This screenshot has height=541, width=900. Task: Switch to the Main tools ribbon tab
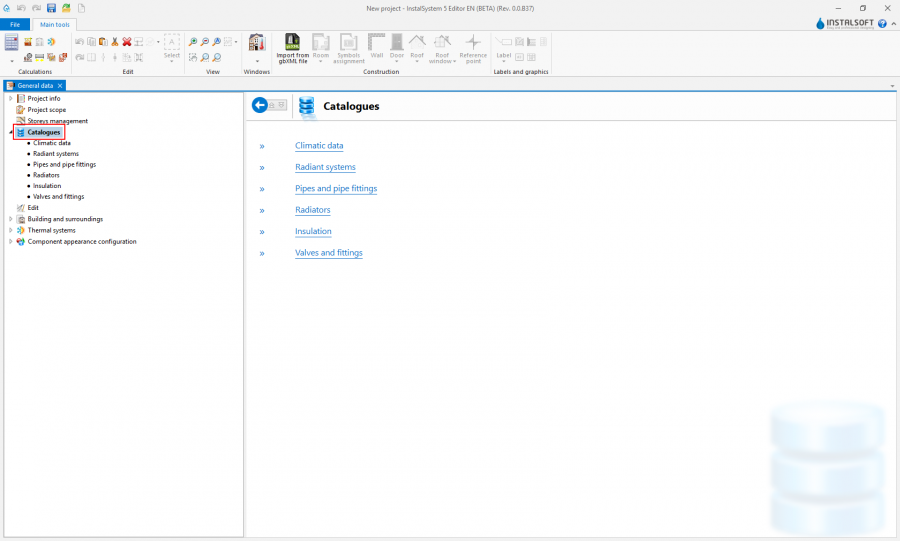click(55, 24)
